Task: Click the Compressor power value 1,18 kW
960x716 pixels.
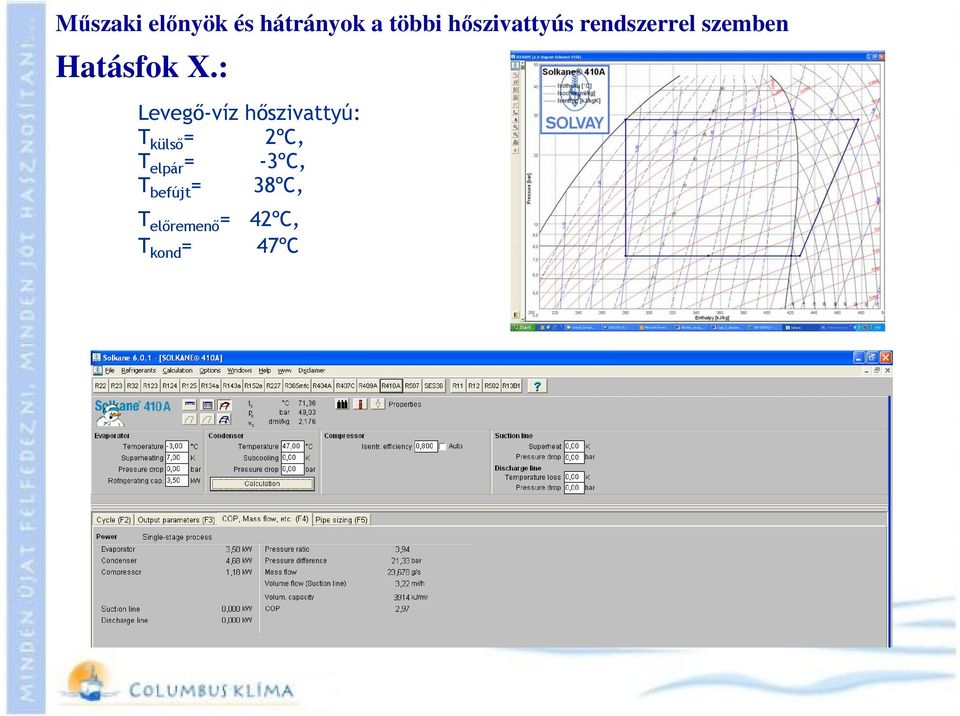Action: (239, 572)
